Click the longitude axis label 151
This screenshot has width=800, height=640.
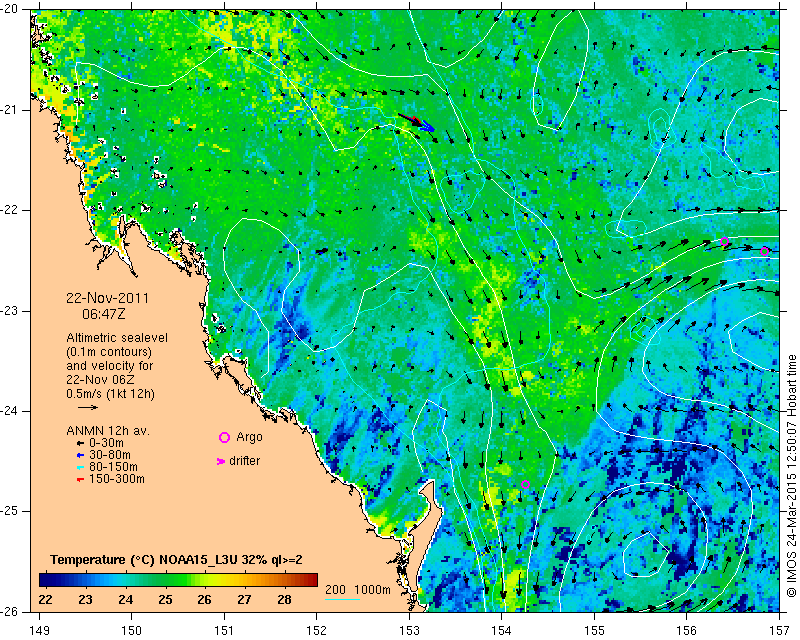point(224,631)
